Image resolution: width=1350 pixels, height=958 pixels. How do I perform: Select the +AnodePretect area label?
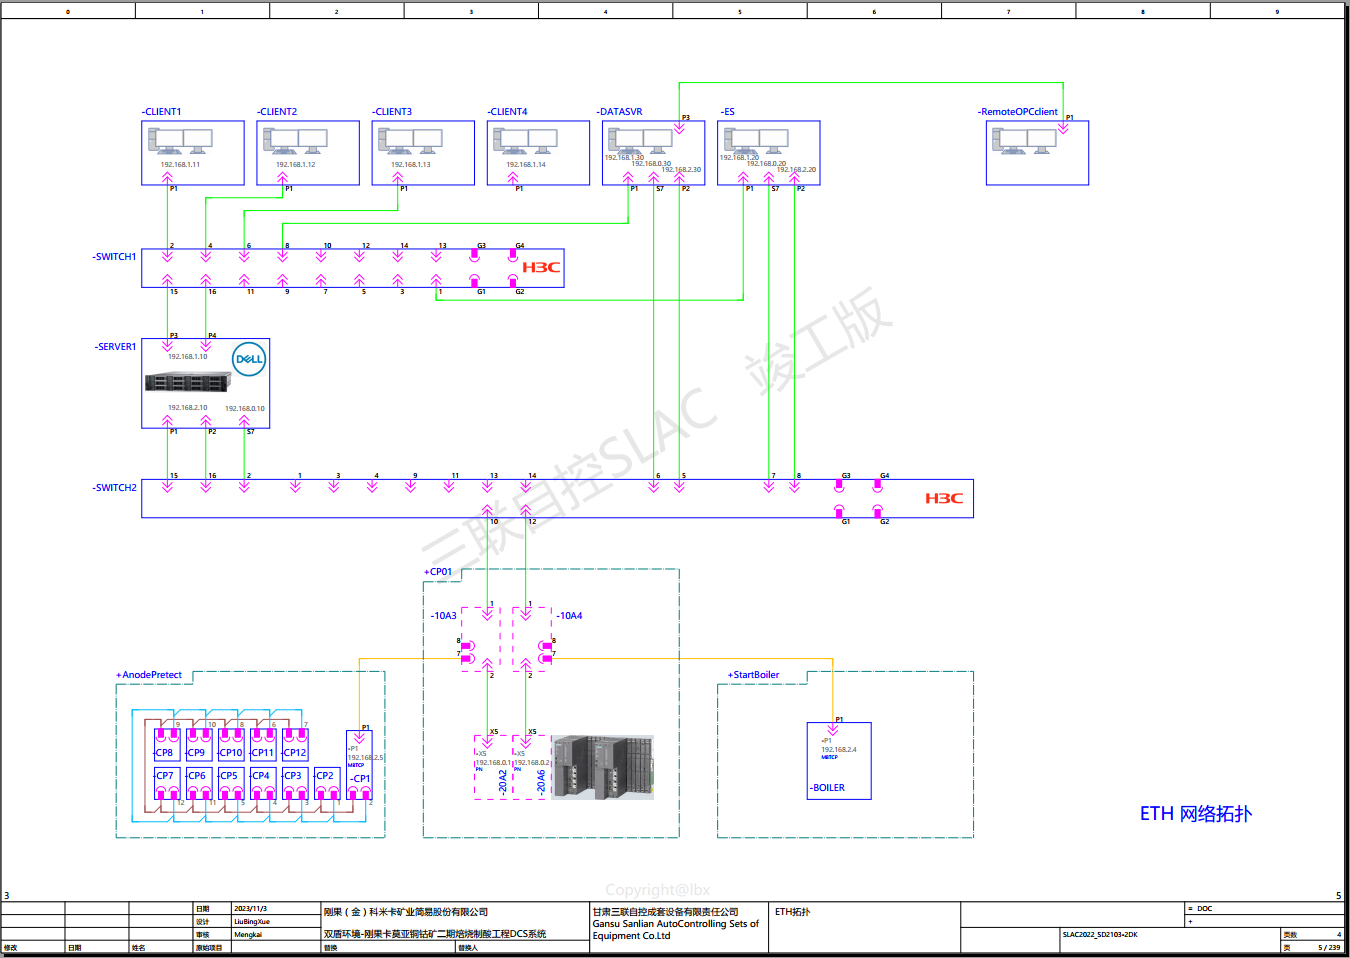click(x=149, y=675)
